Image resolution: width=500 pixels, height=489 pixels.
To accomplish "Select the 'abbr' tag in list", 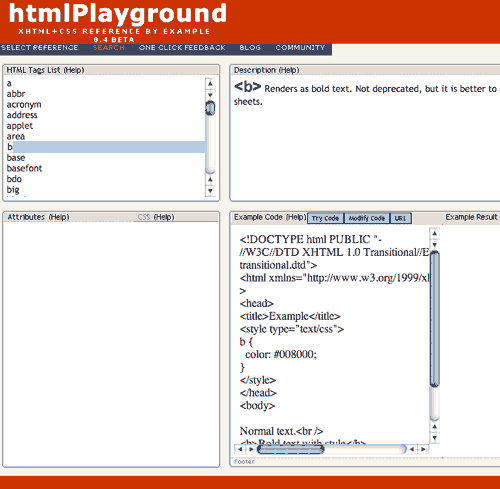I will (x=16, y=94).
